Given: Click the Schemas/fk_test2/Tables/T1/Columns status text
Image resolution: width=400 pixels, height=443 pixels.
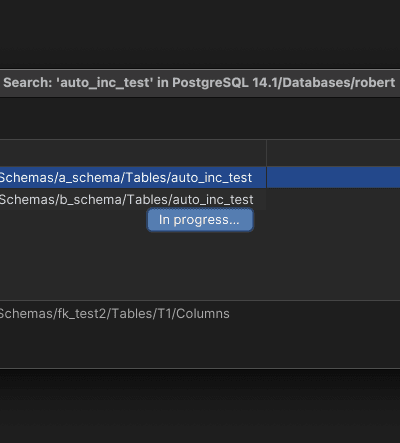Looking at the screenshot, I should (114, 314).
